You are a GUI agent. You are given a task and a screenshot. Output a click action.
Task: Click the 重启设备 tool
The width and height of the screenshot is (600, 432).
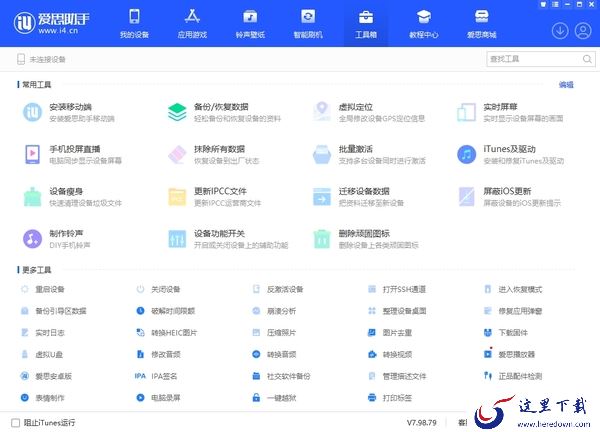point(43,289)
